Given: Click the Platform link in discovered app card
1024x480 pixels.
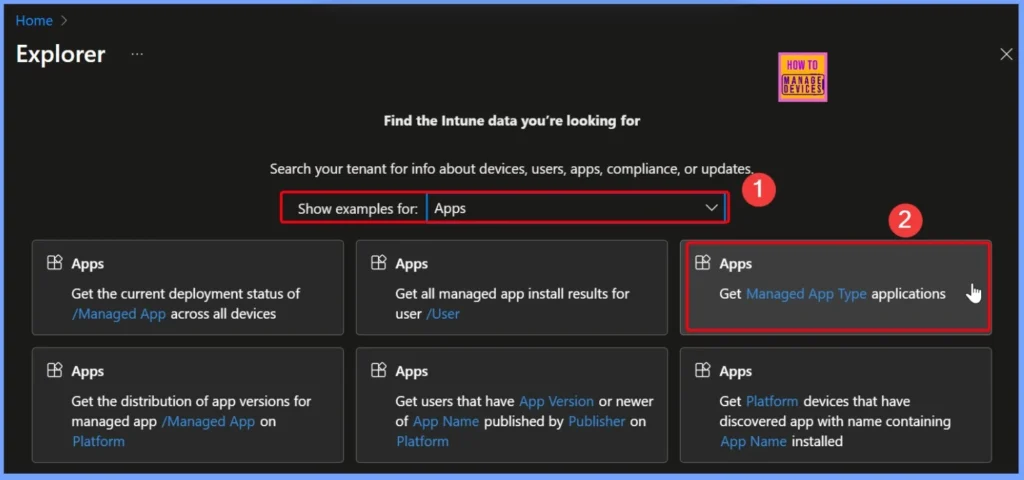Looking at the screenshot, I should pyautogui.click(x=772, y=401).
